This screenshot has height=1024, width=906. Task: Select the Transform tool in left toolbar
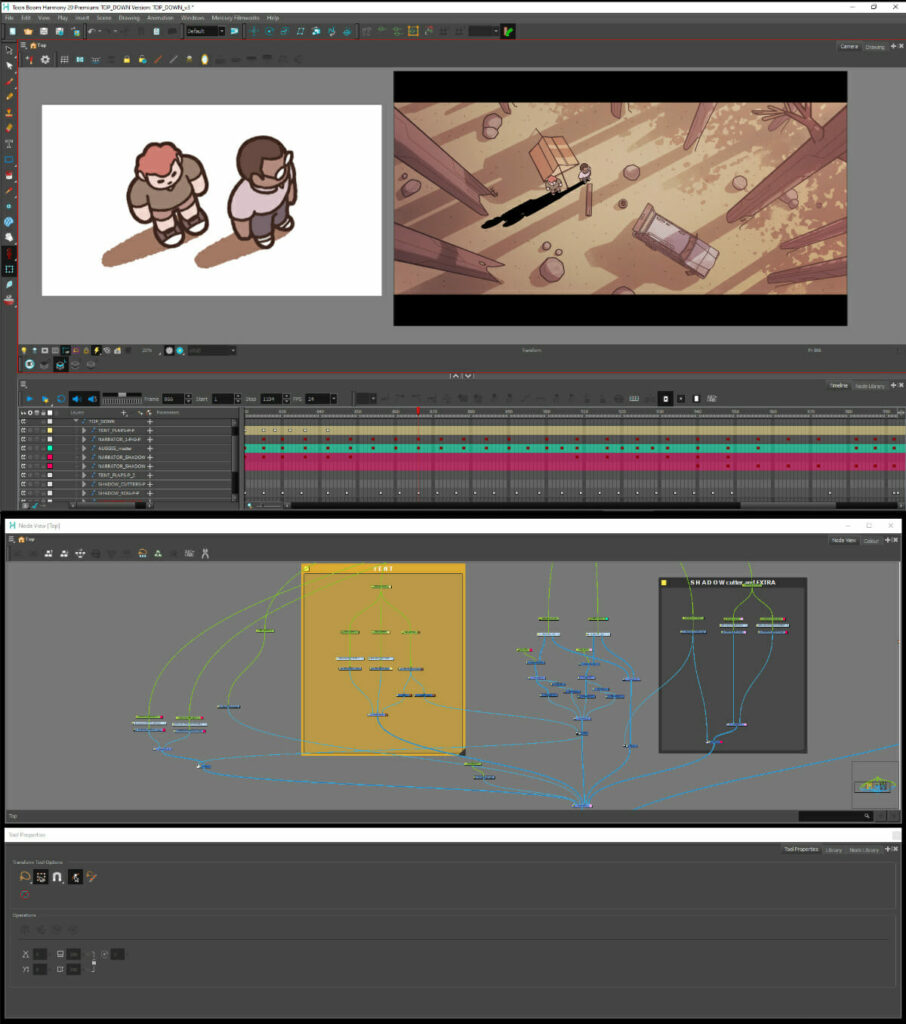[9, 50]
